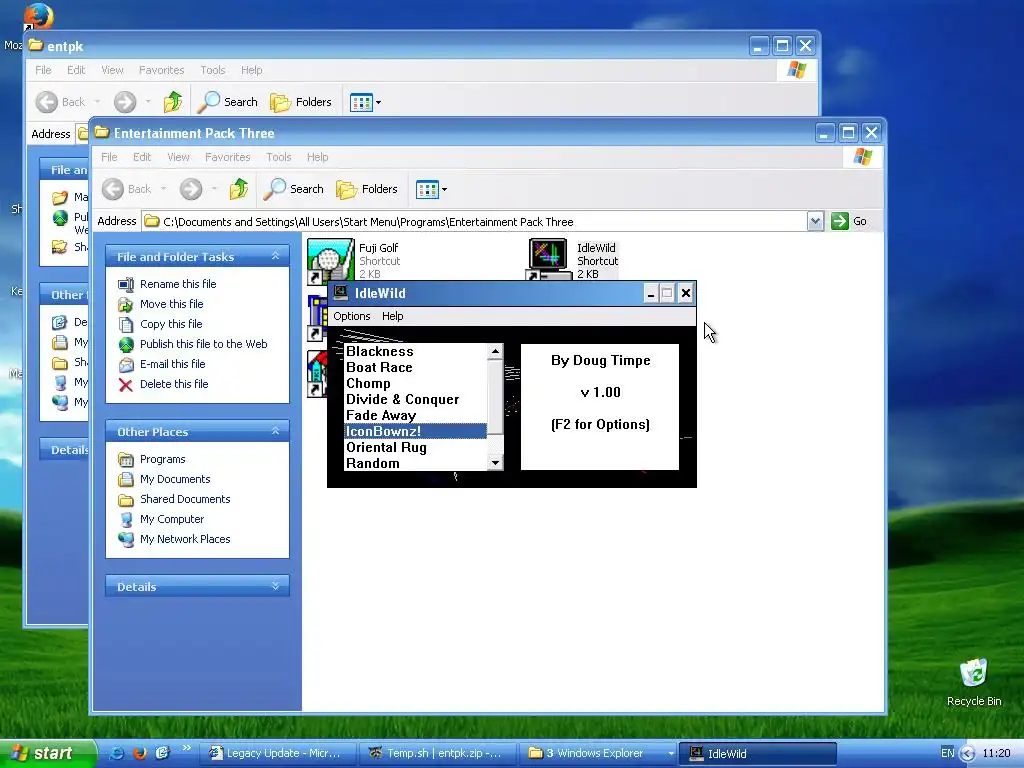Expand the Details panel in Entertainment Pack Three
This screenshot has height=768, width=1024.
[276, 586]
